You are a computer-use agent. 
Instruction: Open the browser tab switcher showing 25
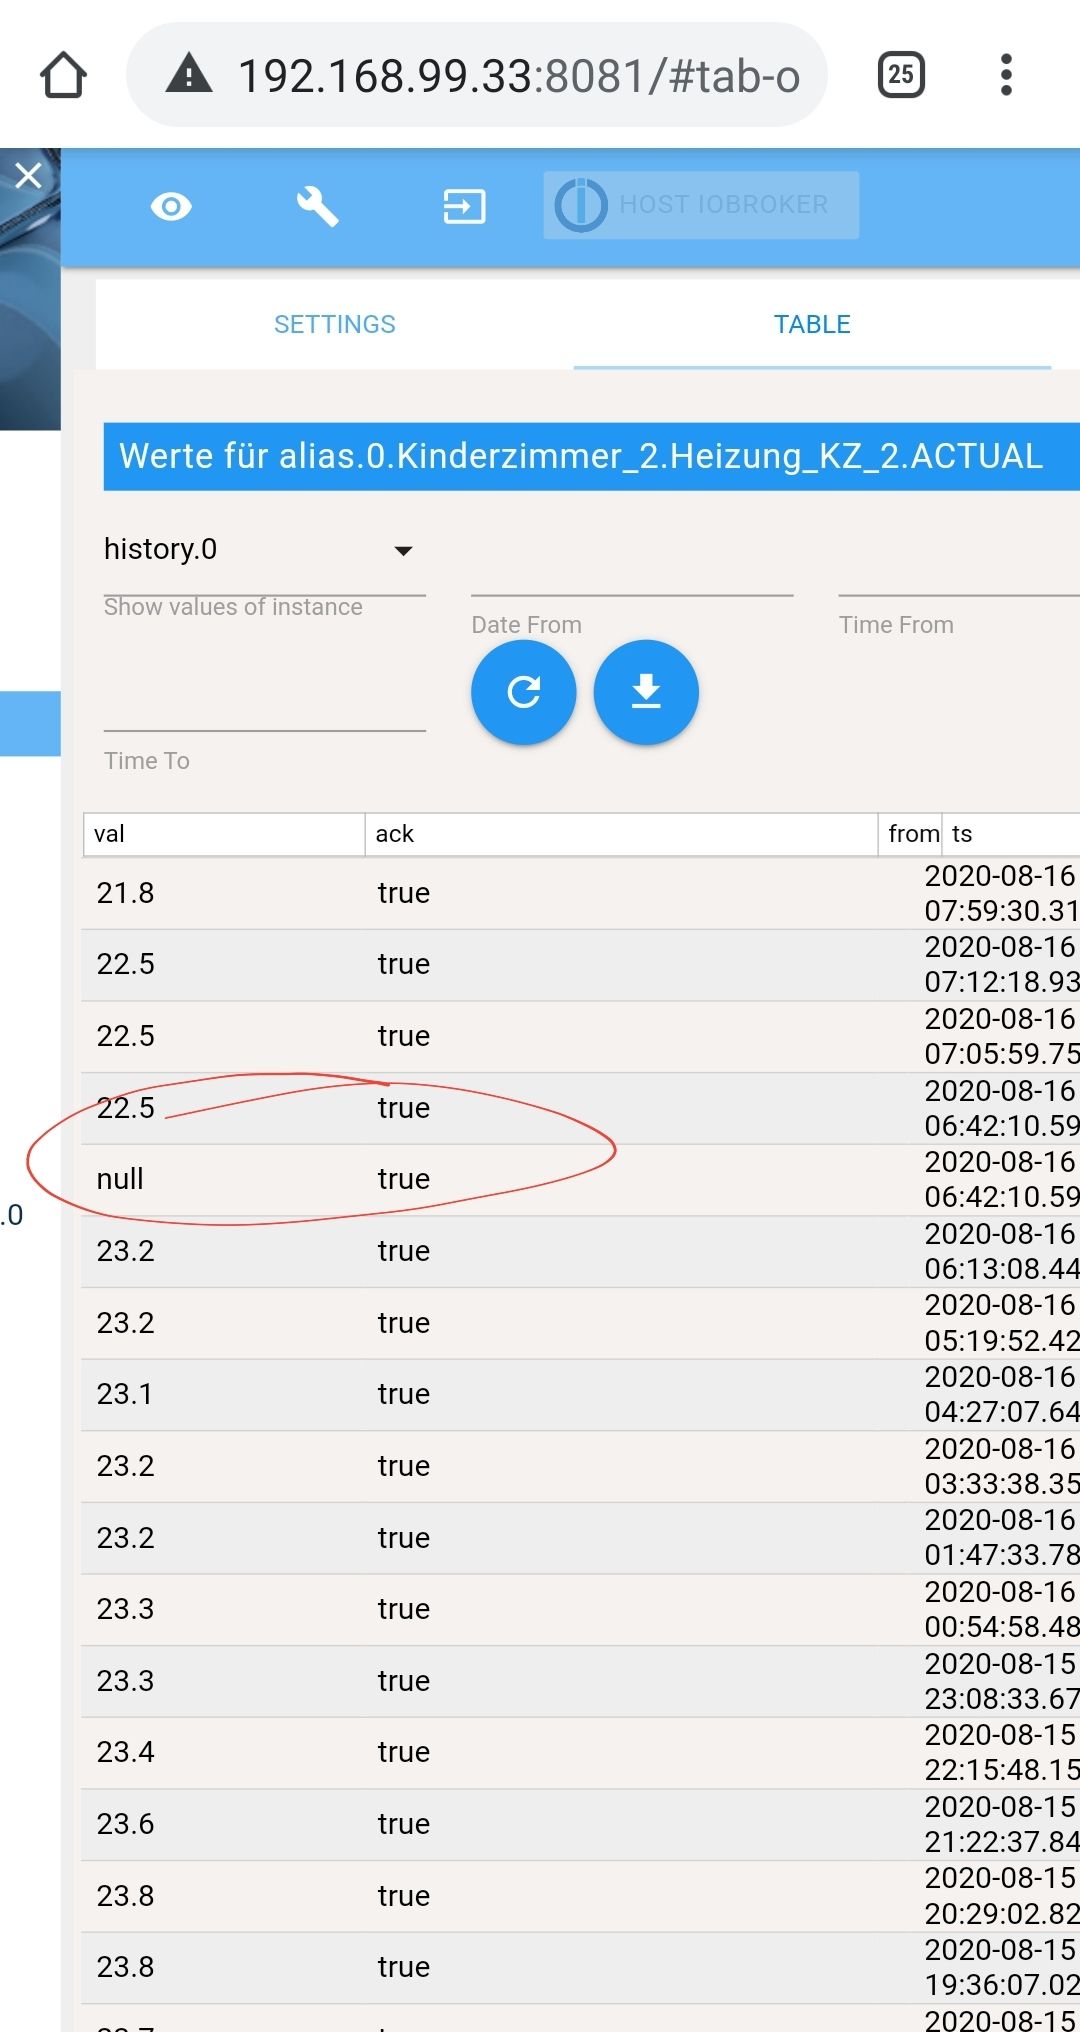pyautogui.click(x=901, y=75)
